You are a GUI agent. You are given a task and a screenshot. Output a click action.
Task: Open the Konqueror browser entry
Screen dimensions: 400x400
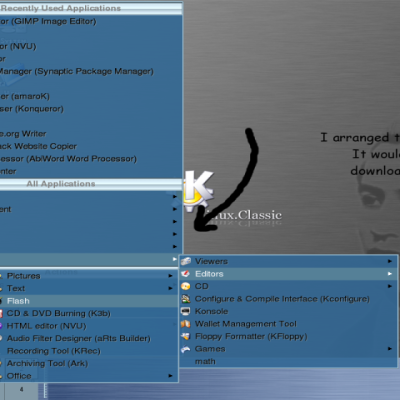click(91, 109)
